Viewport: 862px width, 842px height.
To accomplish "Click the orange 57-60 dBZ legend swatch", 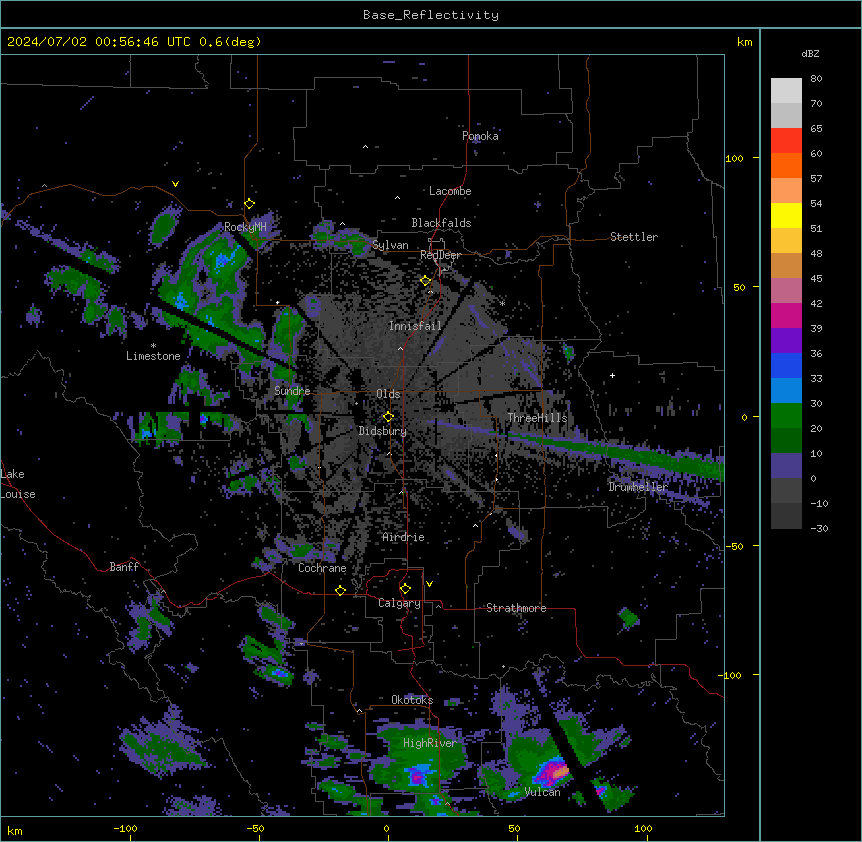I will click(786, 165).
